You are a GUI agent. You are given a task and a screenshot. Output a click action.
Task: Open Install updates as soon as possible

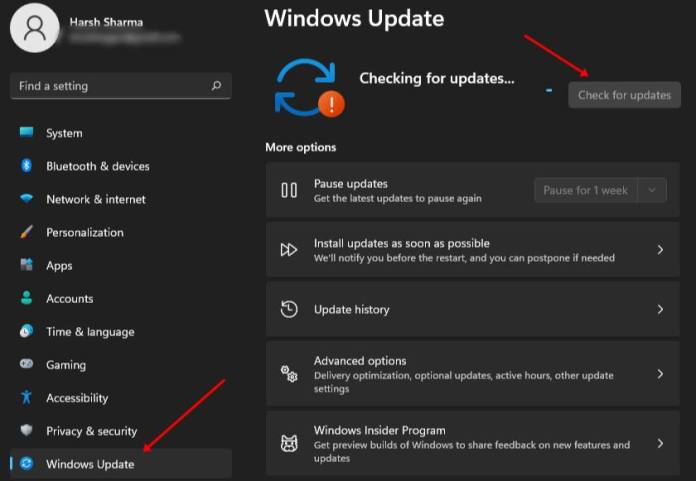[x=472, y=250]
